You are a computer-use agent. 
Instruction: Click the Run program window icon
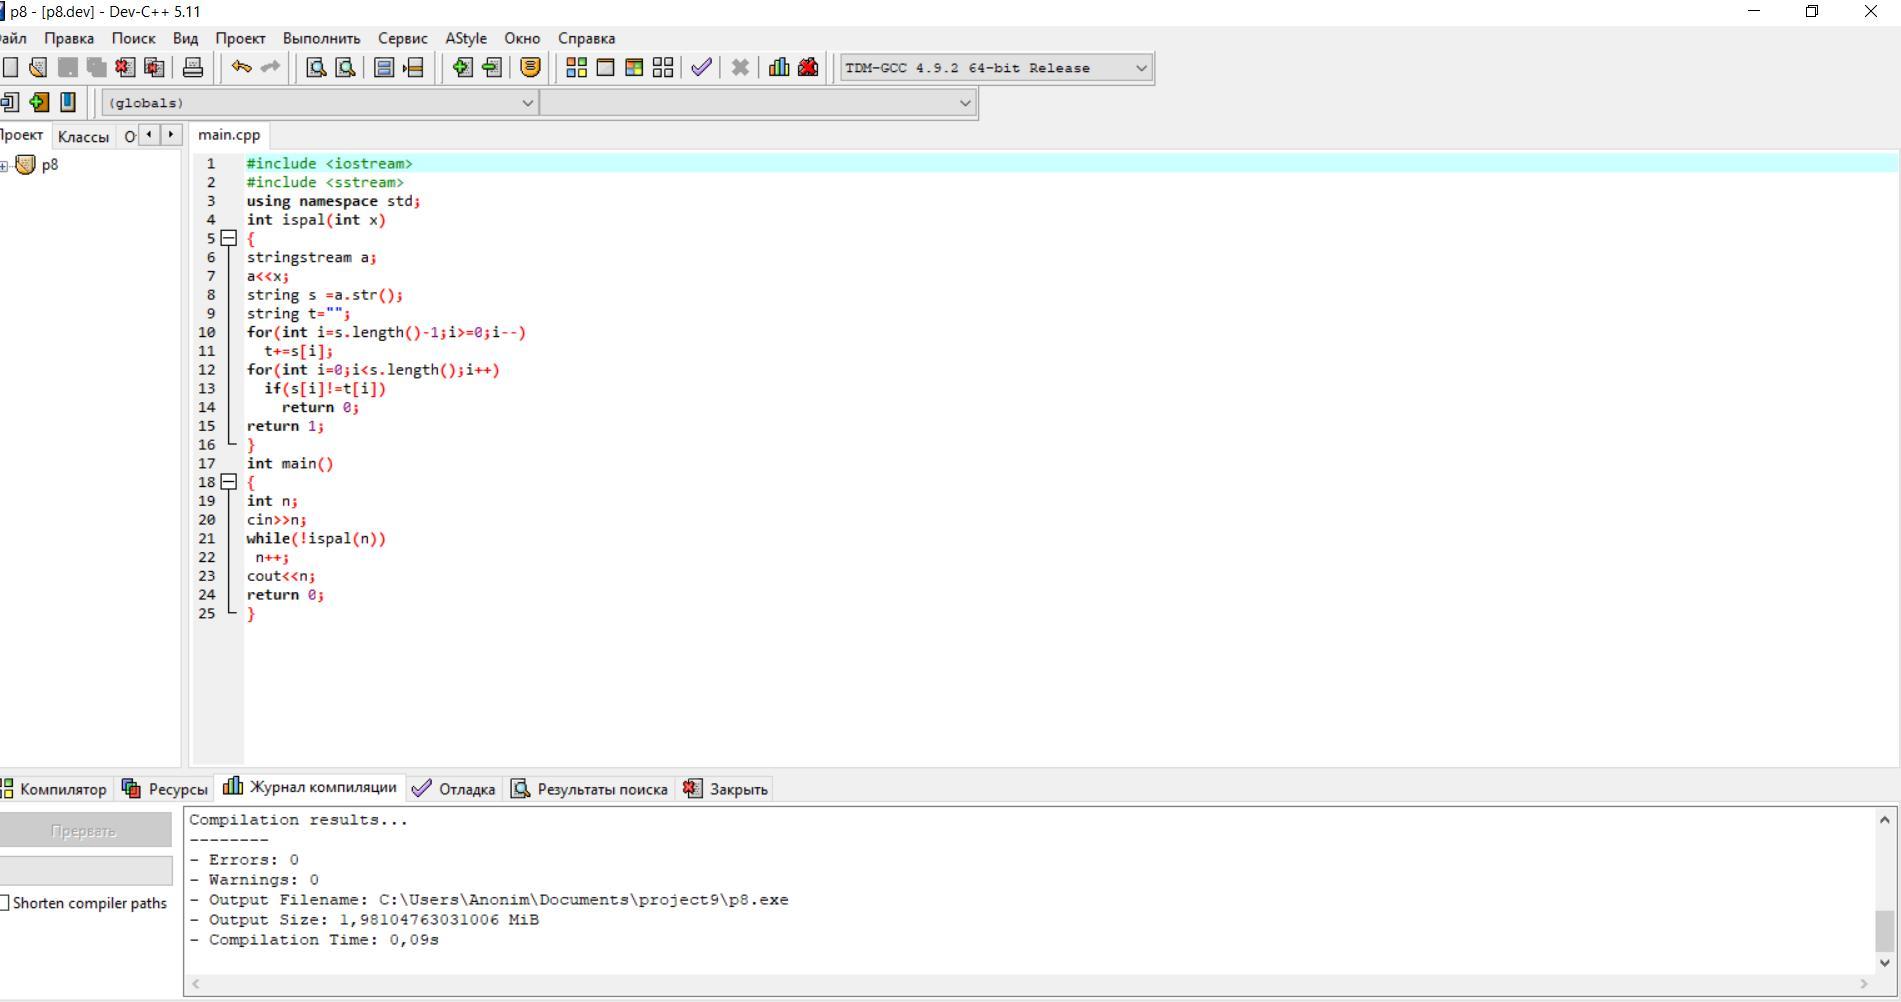coord(605,67)
